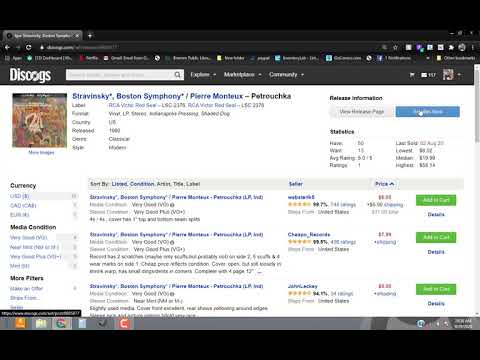
Task: Filter by Very Good Plus media condition
Action: 36,257
